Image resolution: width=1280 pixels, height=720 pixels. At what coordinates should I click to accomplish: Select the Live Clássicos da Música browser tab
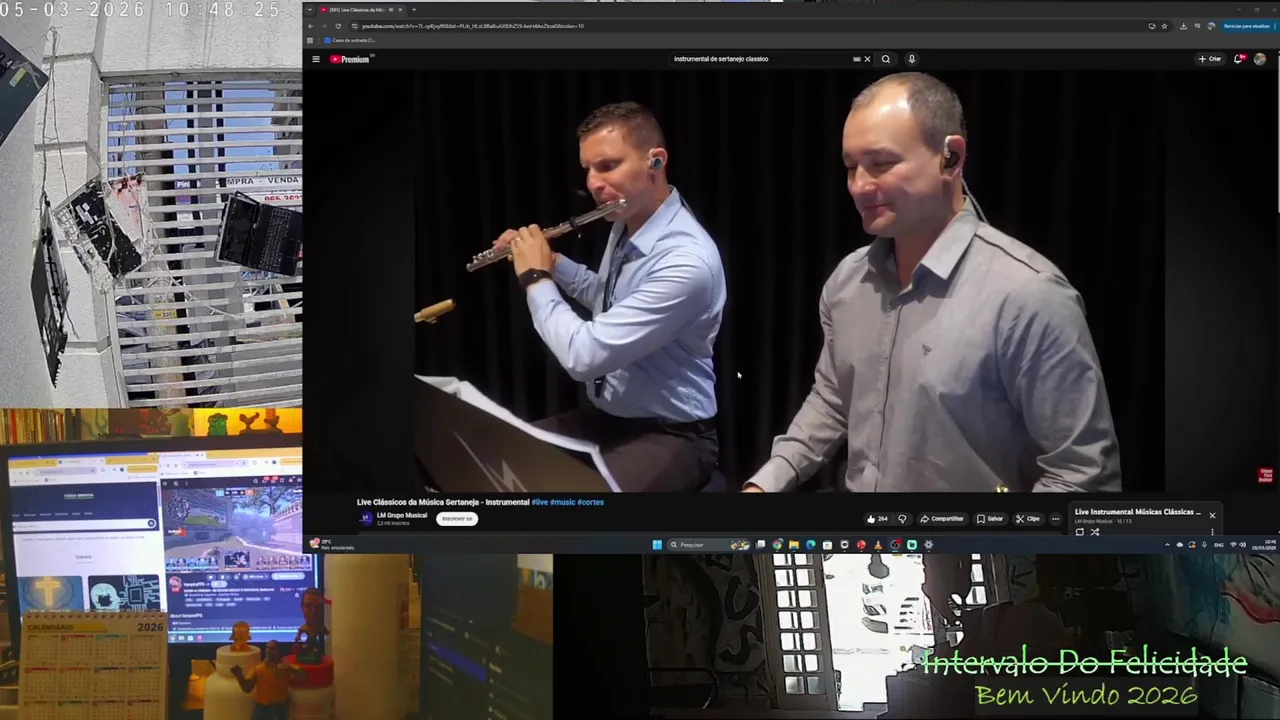point(360,10)
